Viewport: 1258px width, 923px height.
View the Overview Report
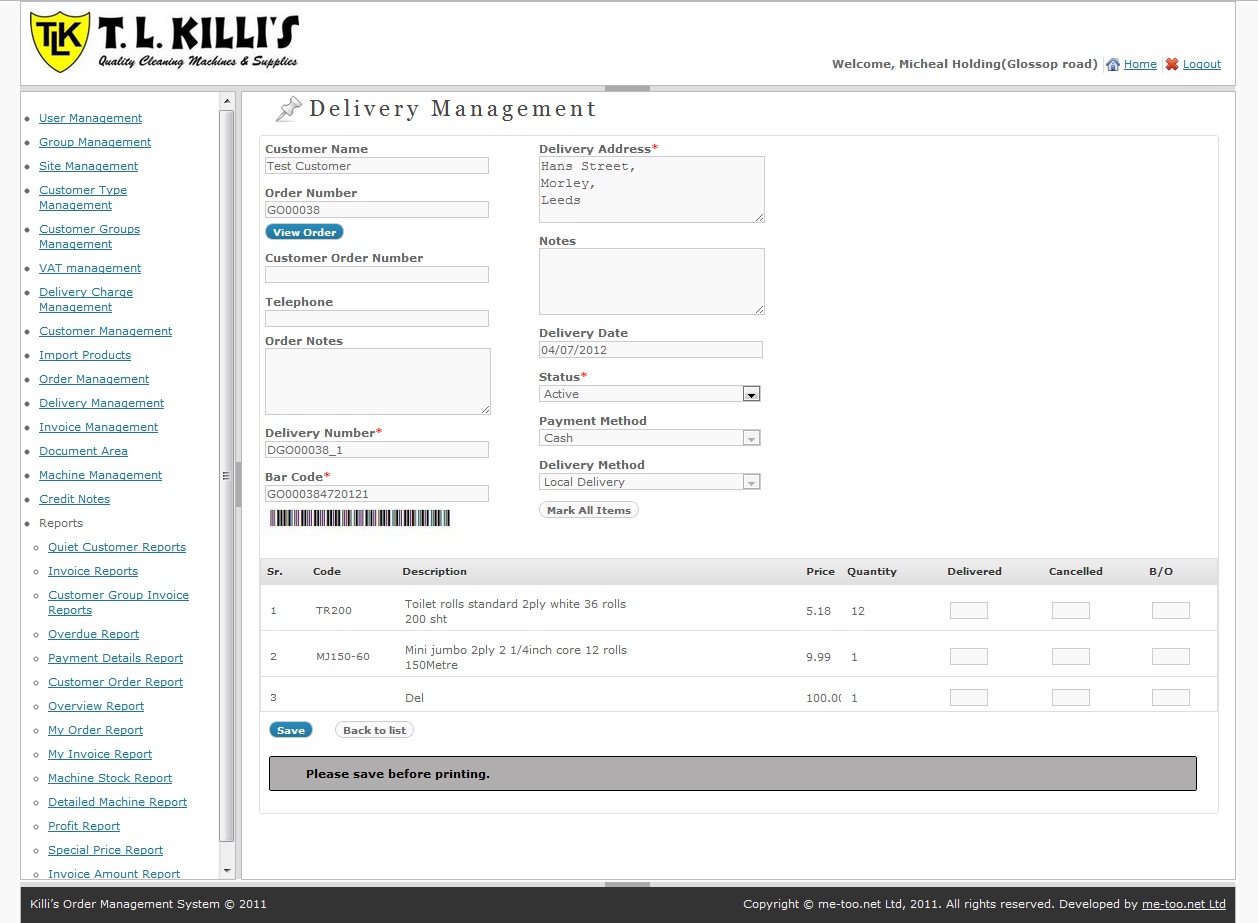click(96, 706)
